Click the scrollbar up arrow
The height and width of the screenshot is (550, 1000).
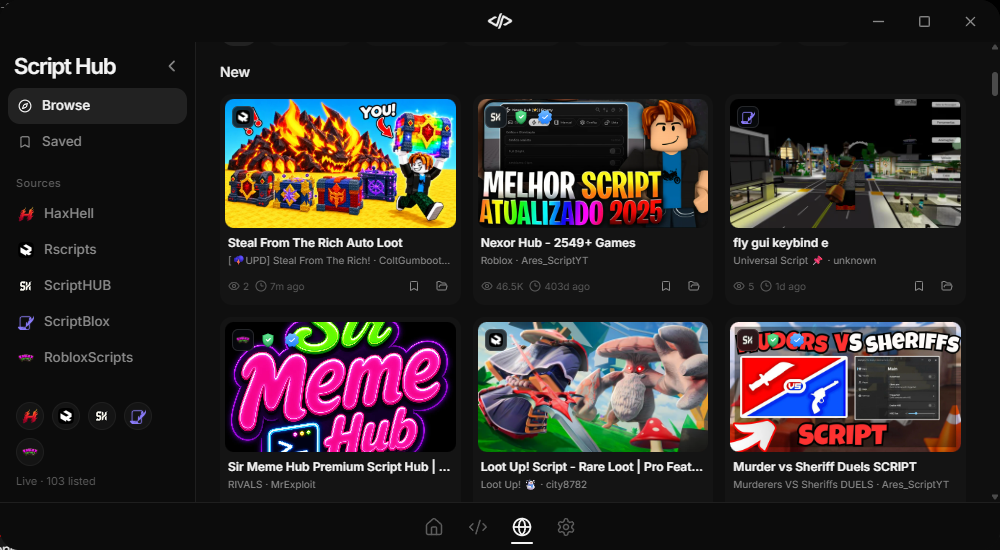click(x=994, y=47)
